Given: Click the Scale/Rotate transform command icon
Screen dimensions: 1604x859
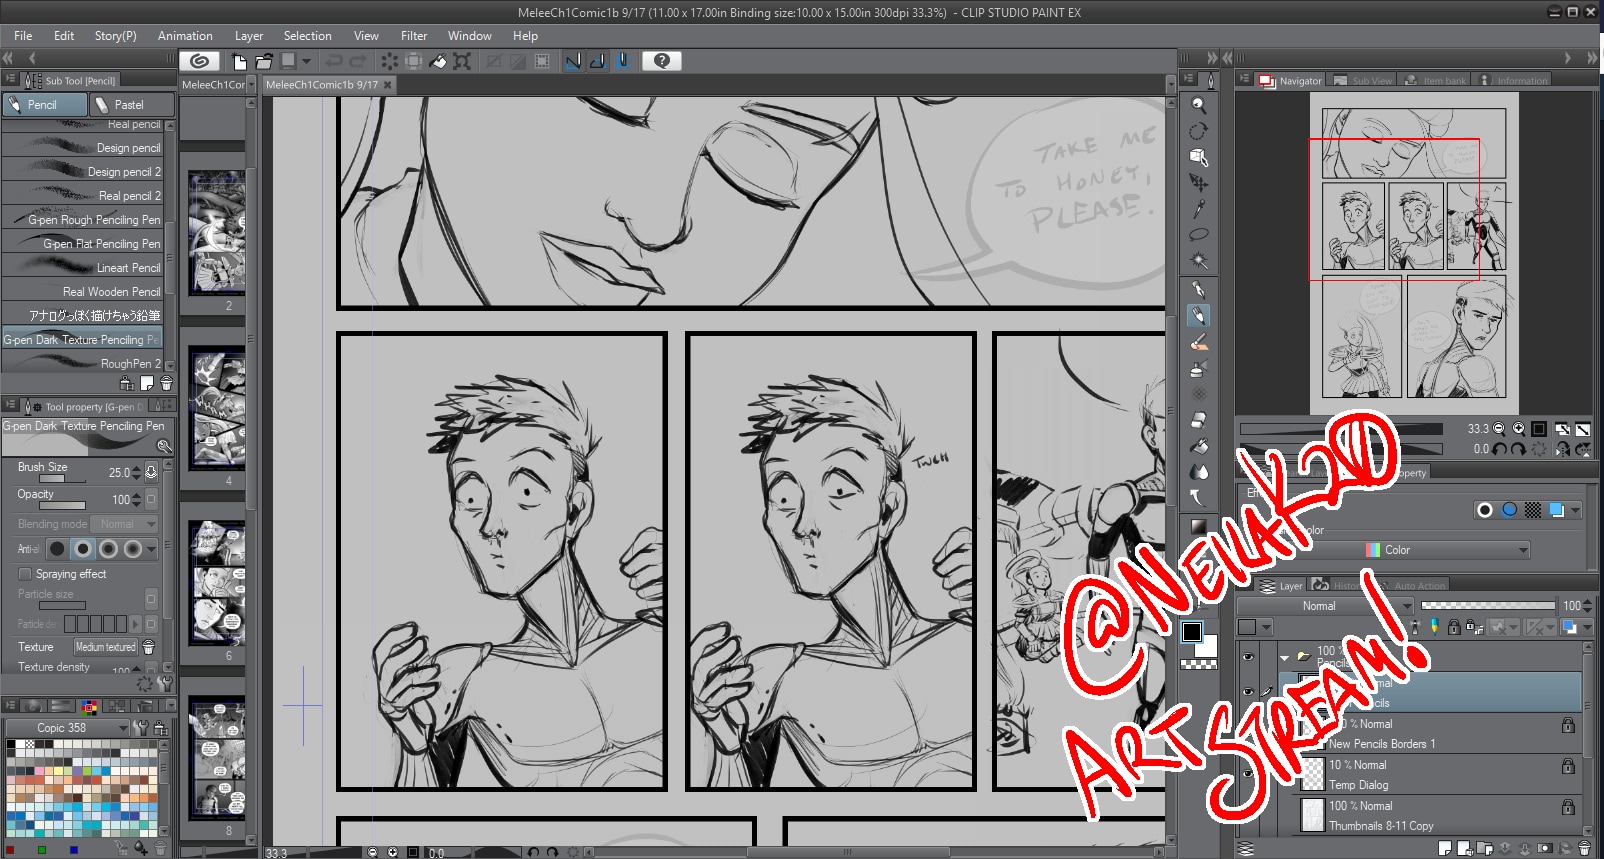Looking at the screenshot, I should [462, 61].
